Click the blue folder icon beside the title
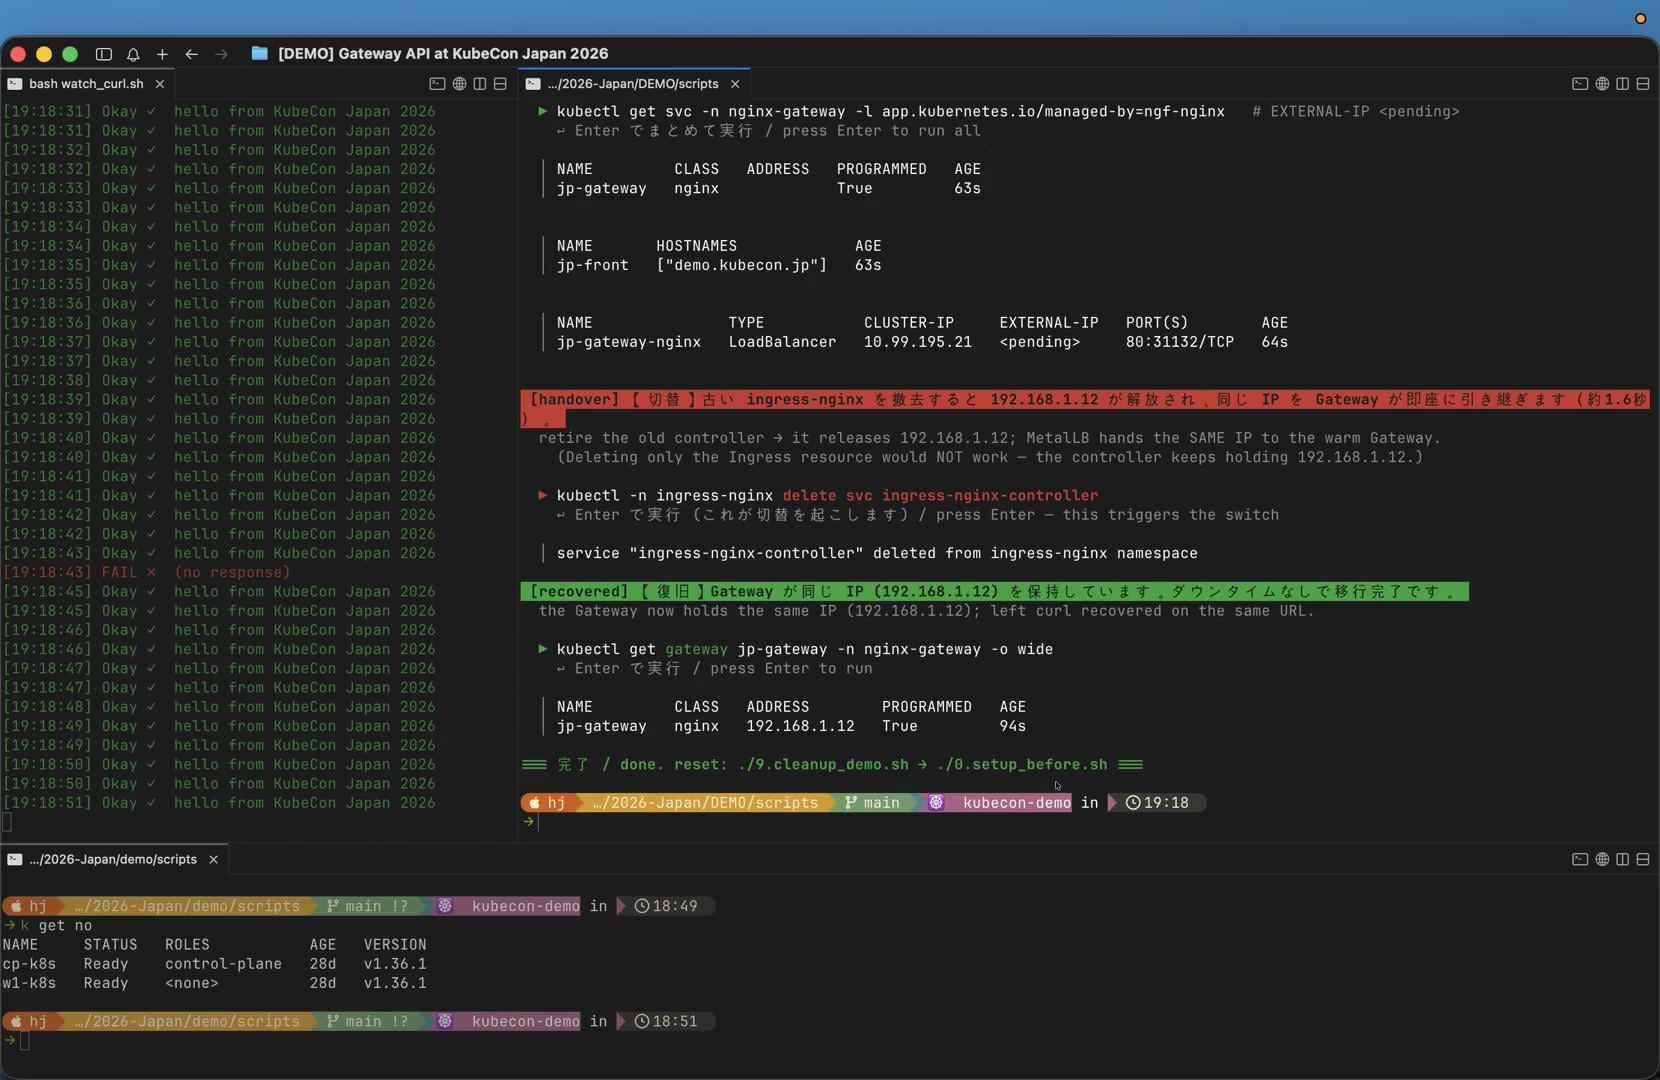This screenshot has height=1080, width=1660. pyautogui.click(x=259, y=53)
